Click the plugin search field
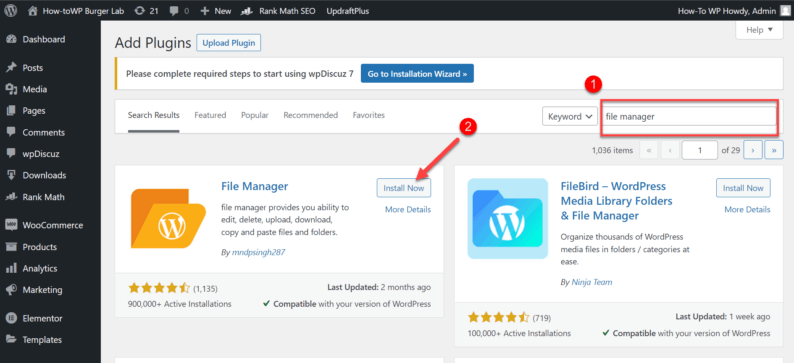The width and height of the screenshot is (794, 363). pyautogui.click(x=689, y=116)
